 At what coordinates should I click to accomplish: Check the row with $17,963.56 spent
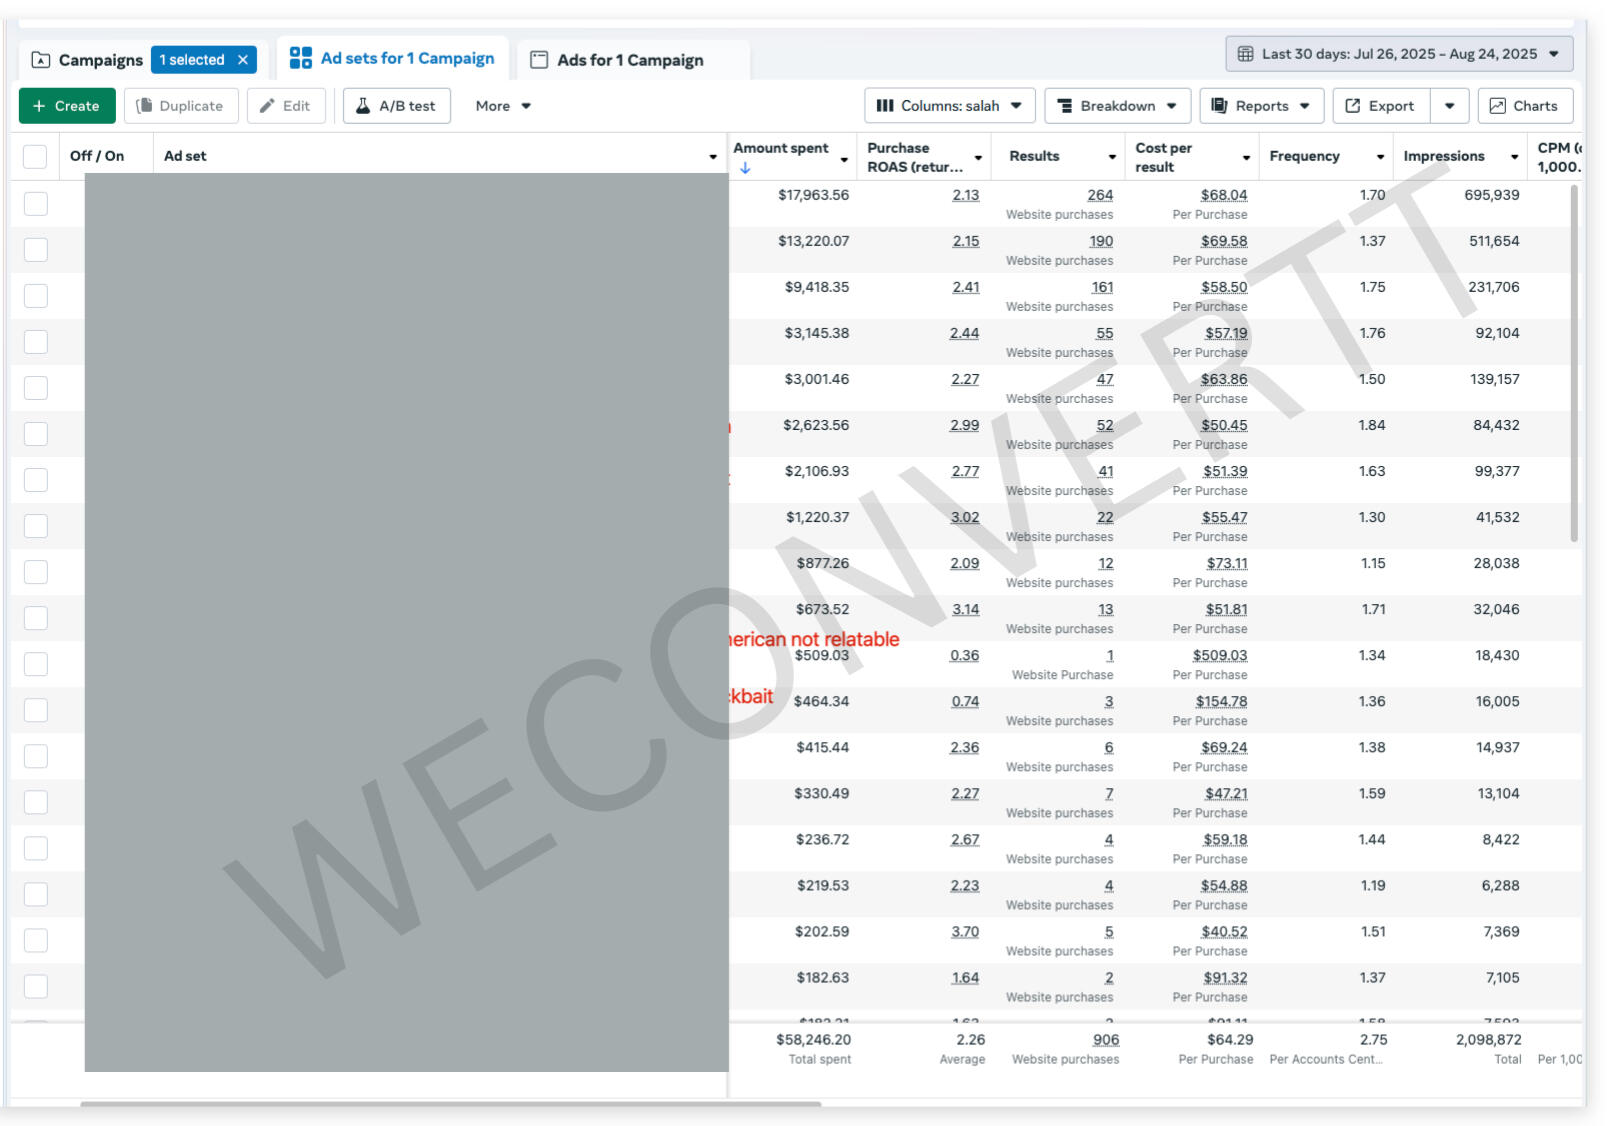(35, 204)
